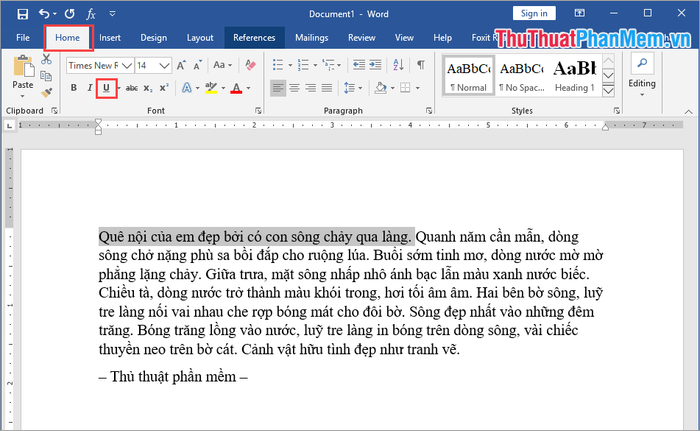
Task: Expand the Styles gallery
Action: [x=608, y=91]
